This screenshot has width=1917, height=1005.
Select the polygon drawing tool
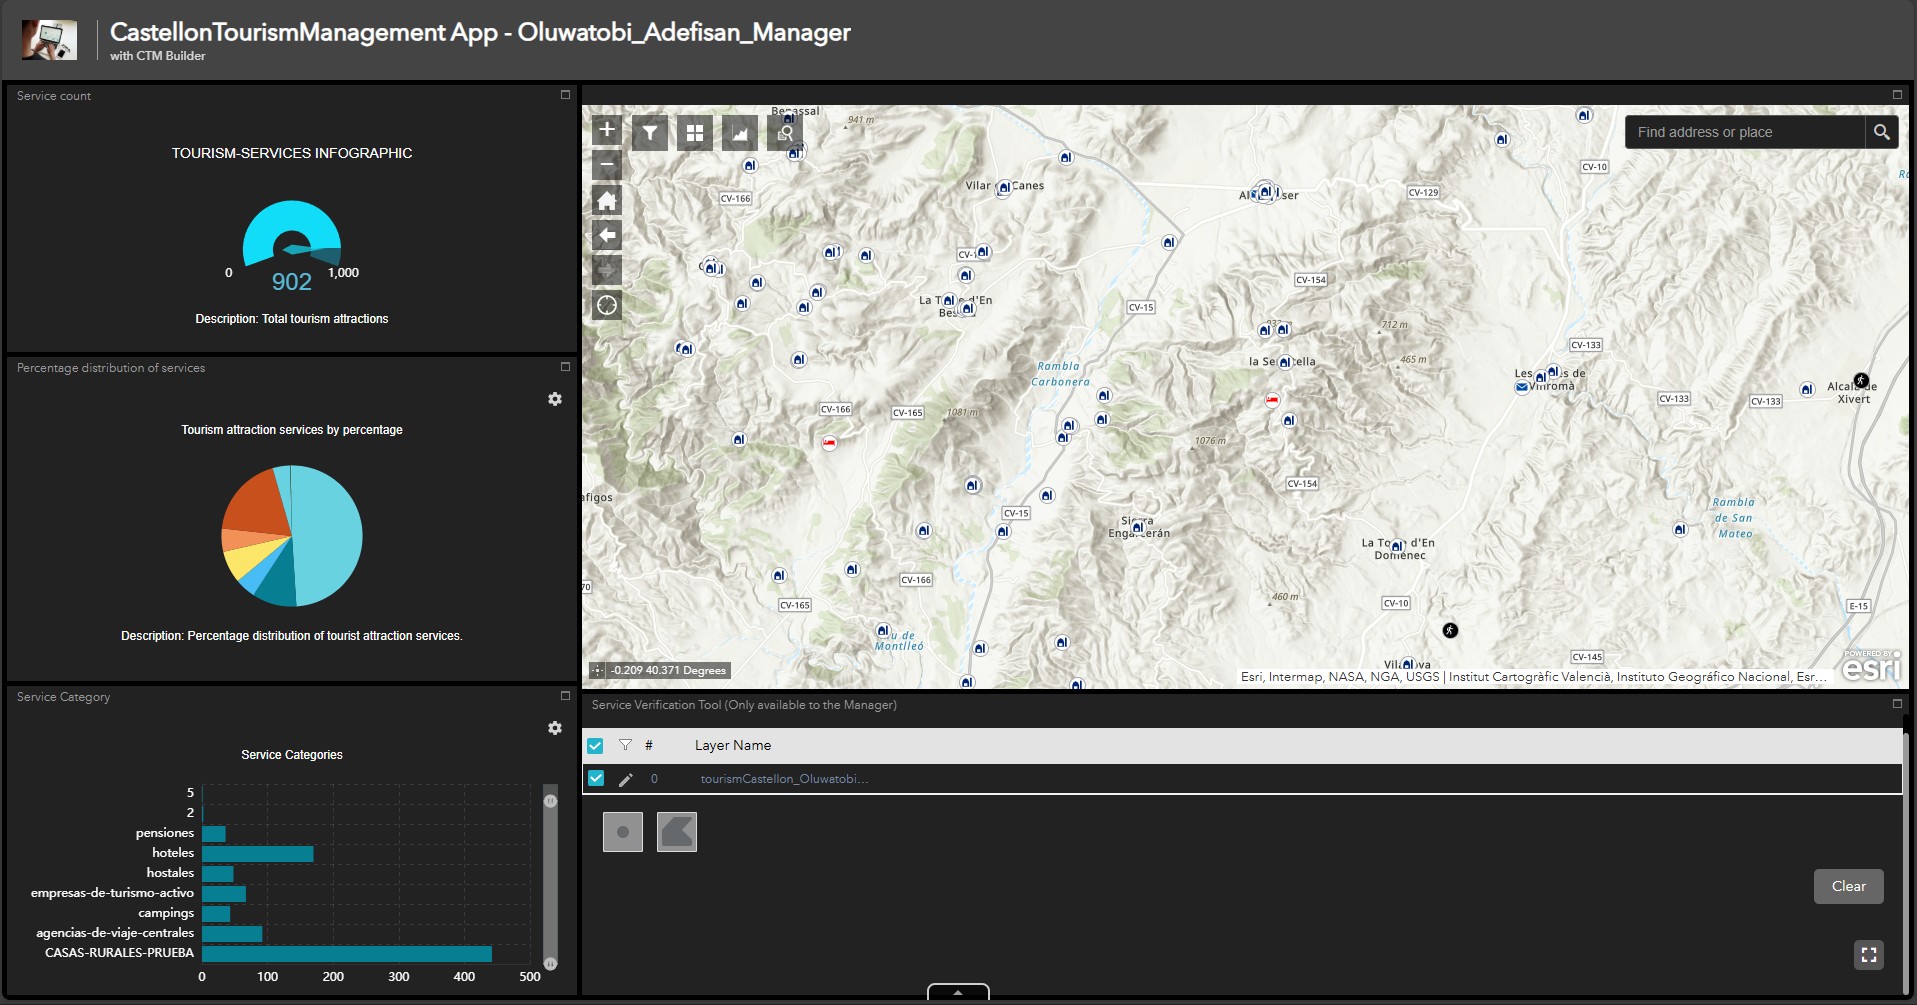click(x=677, y=832)
